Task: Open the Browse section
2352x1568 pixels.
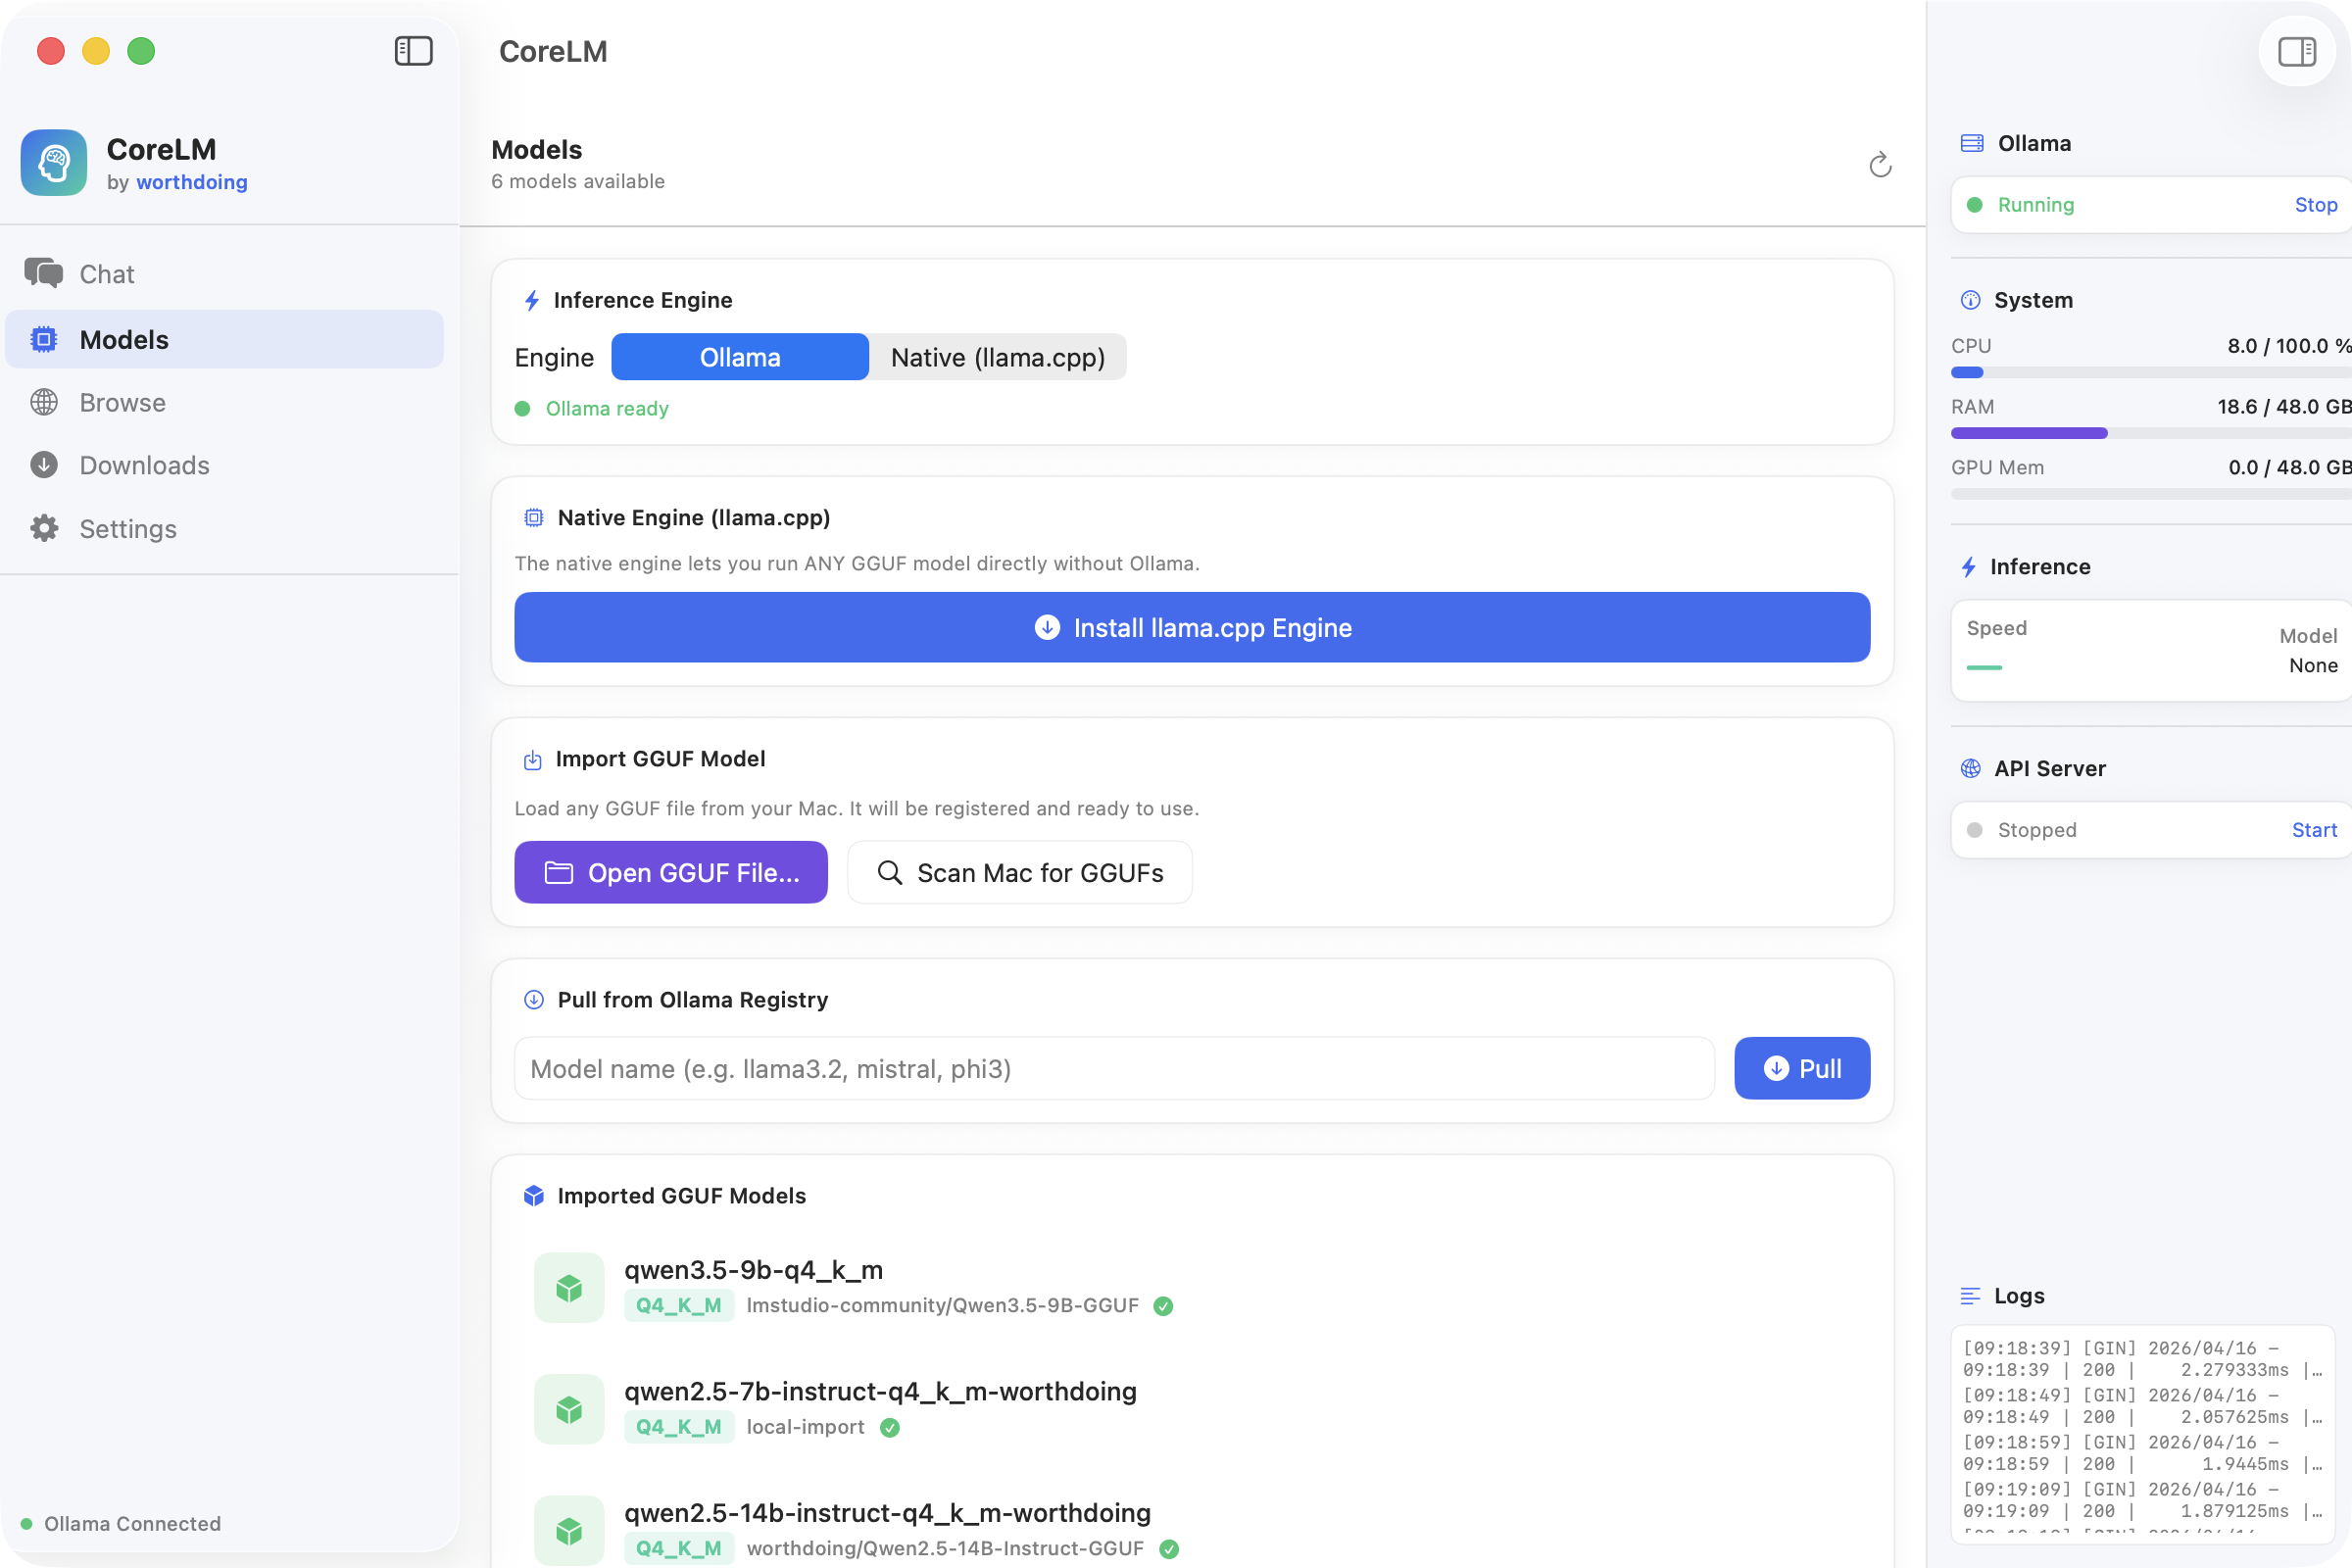Action: coord(122,402)
